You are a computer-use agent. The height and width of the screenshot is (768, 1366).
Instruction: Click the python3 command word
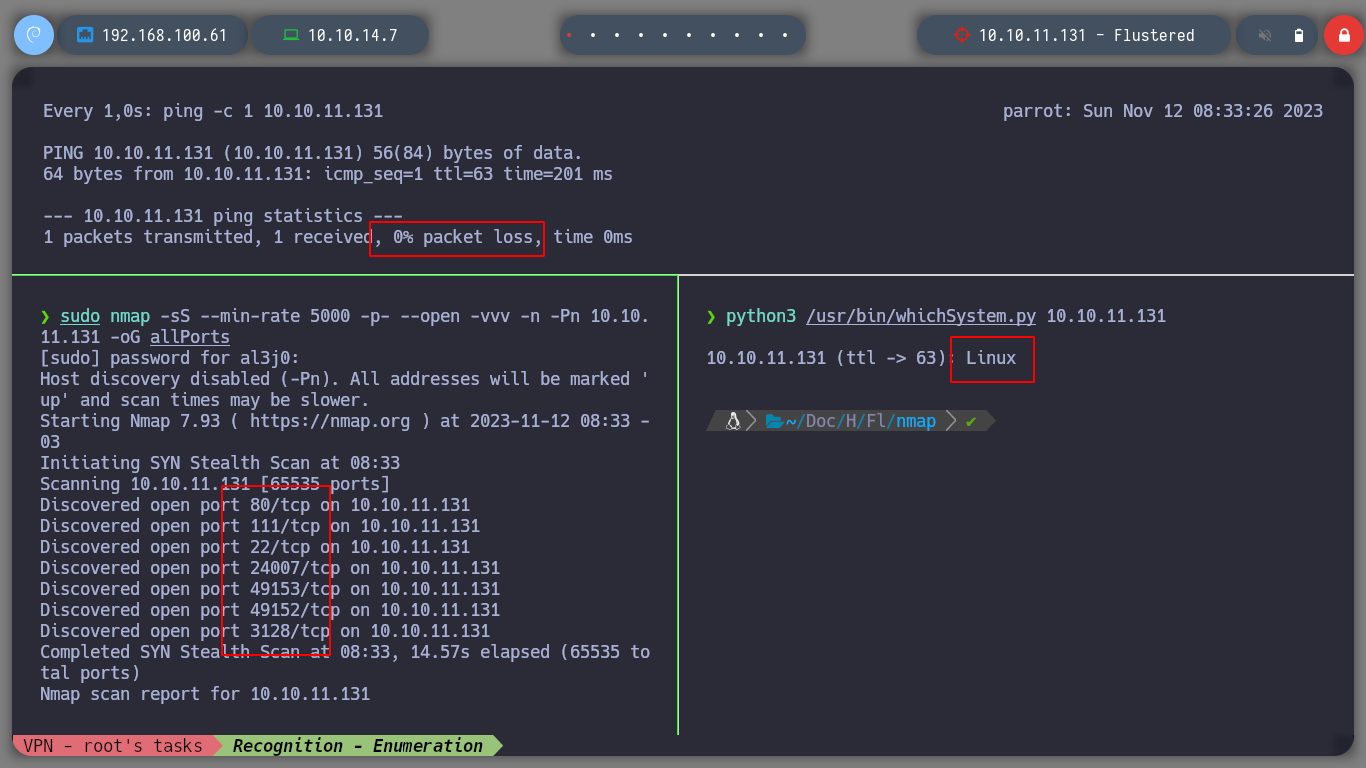[x=761, y=316]
